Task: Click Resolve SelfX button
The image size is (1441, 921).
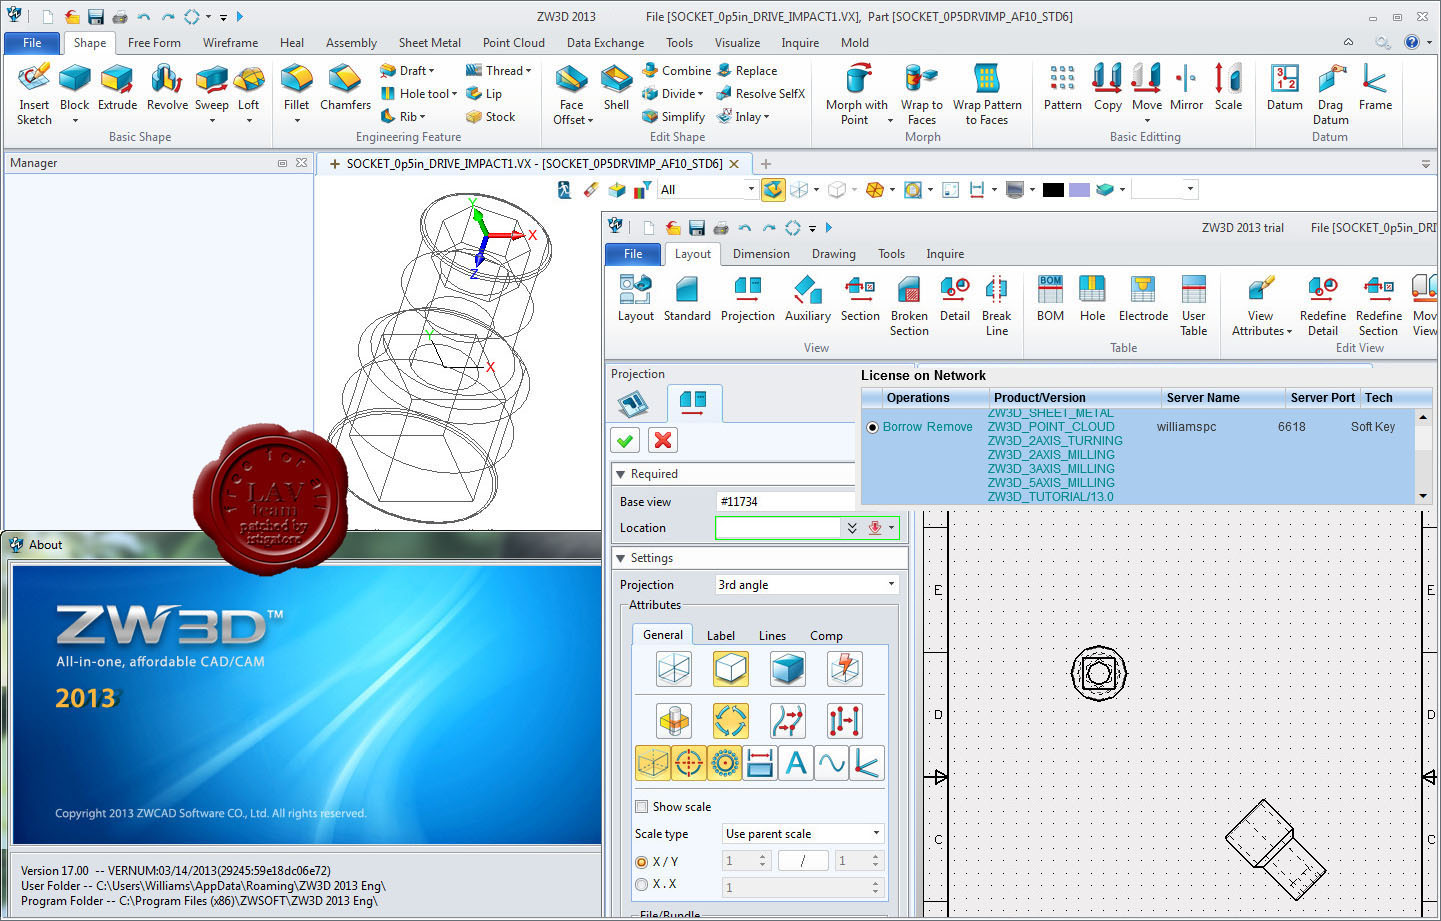Action: click(x=760, y=93)
